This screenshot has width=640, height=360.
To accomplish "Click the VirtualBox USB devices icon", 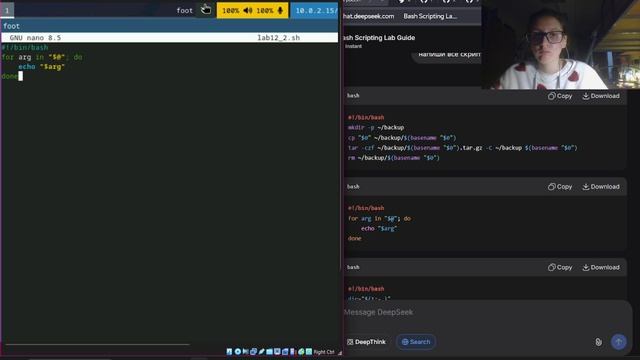I will [261, 351].
